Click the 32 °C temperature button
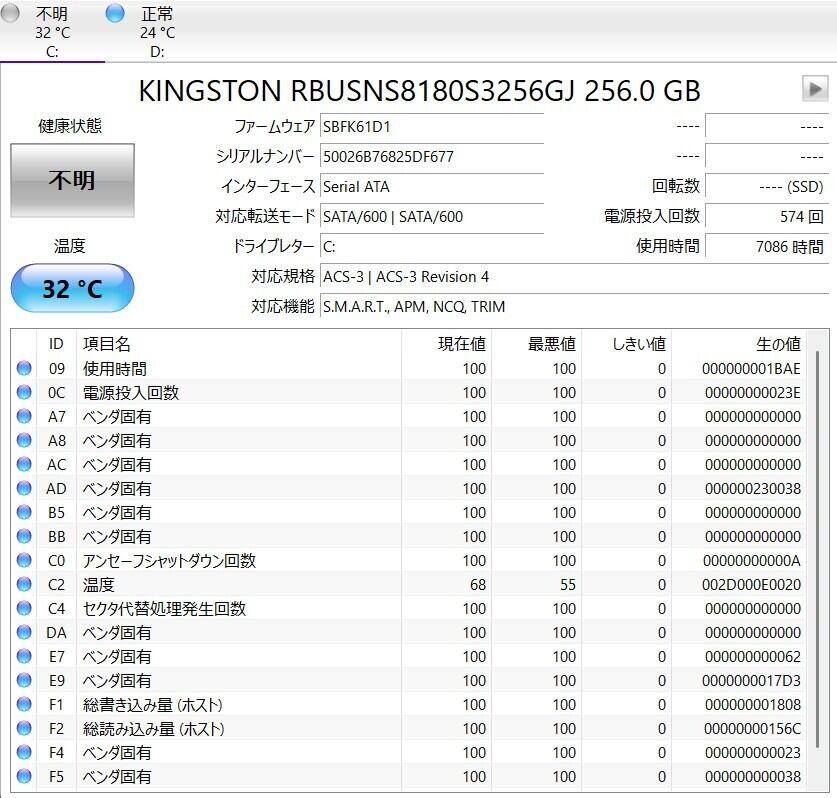837x798 pixels. 72,288
